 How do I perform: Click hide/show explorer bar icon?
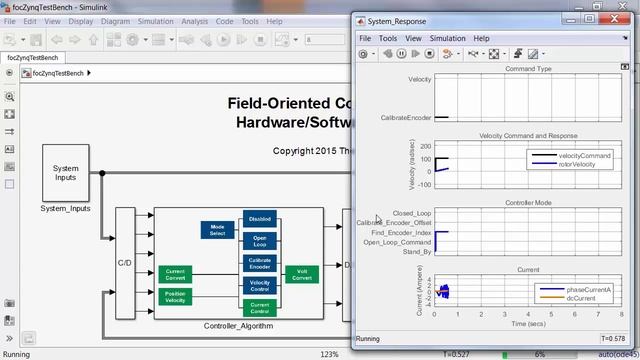click(9, 73)
